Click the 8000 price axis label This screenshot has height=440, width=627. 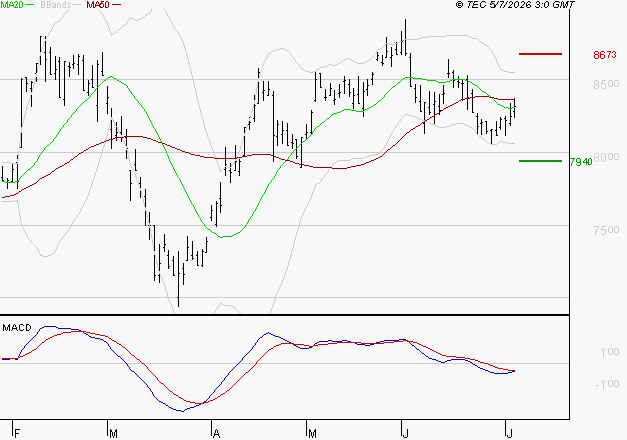click(606, 157)
